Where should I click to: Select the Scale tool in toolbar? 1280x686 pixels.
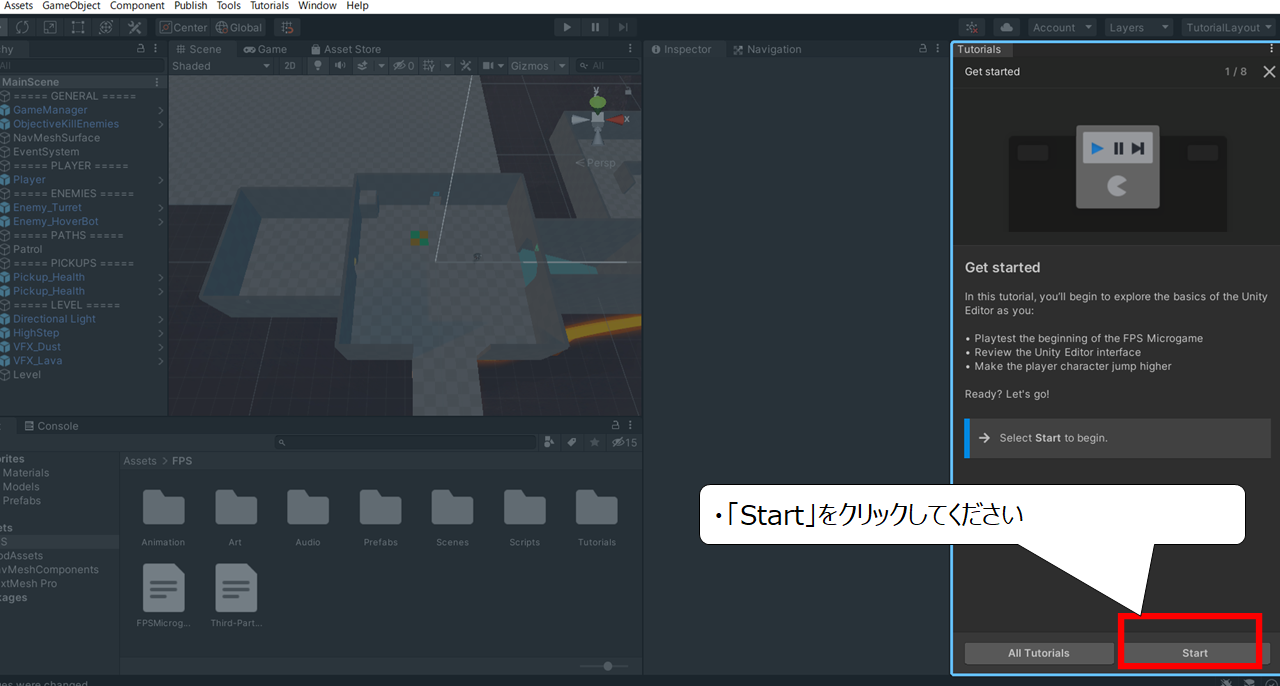50,27
